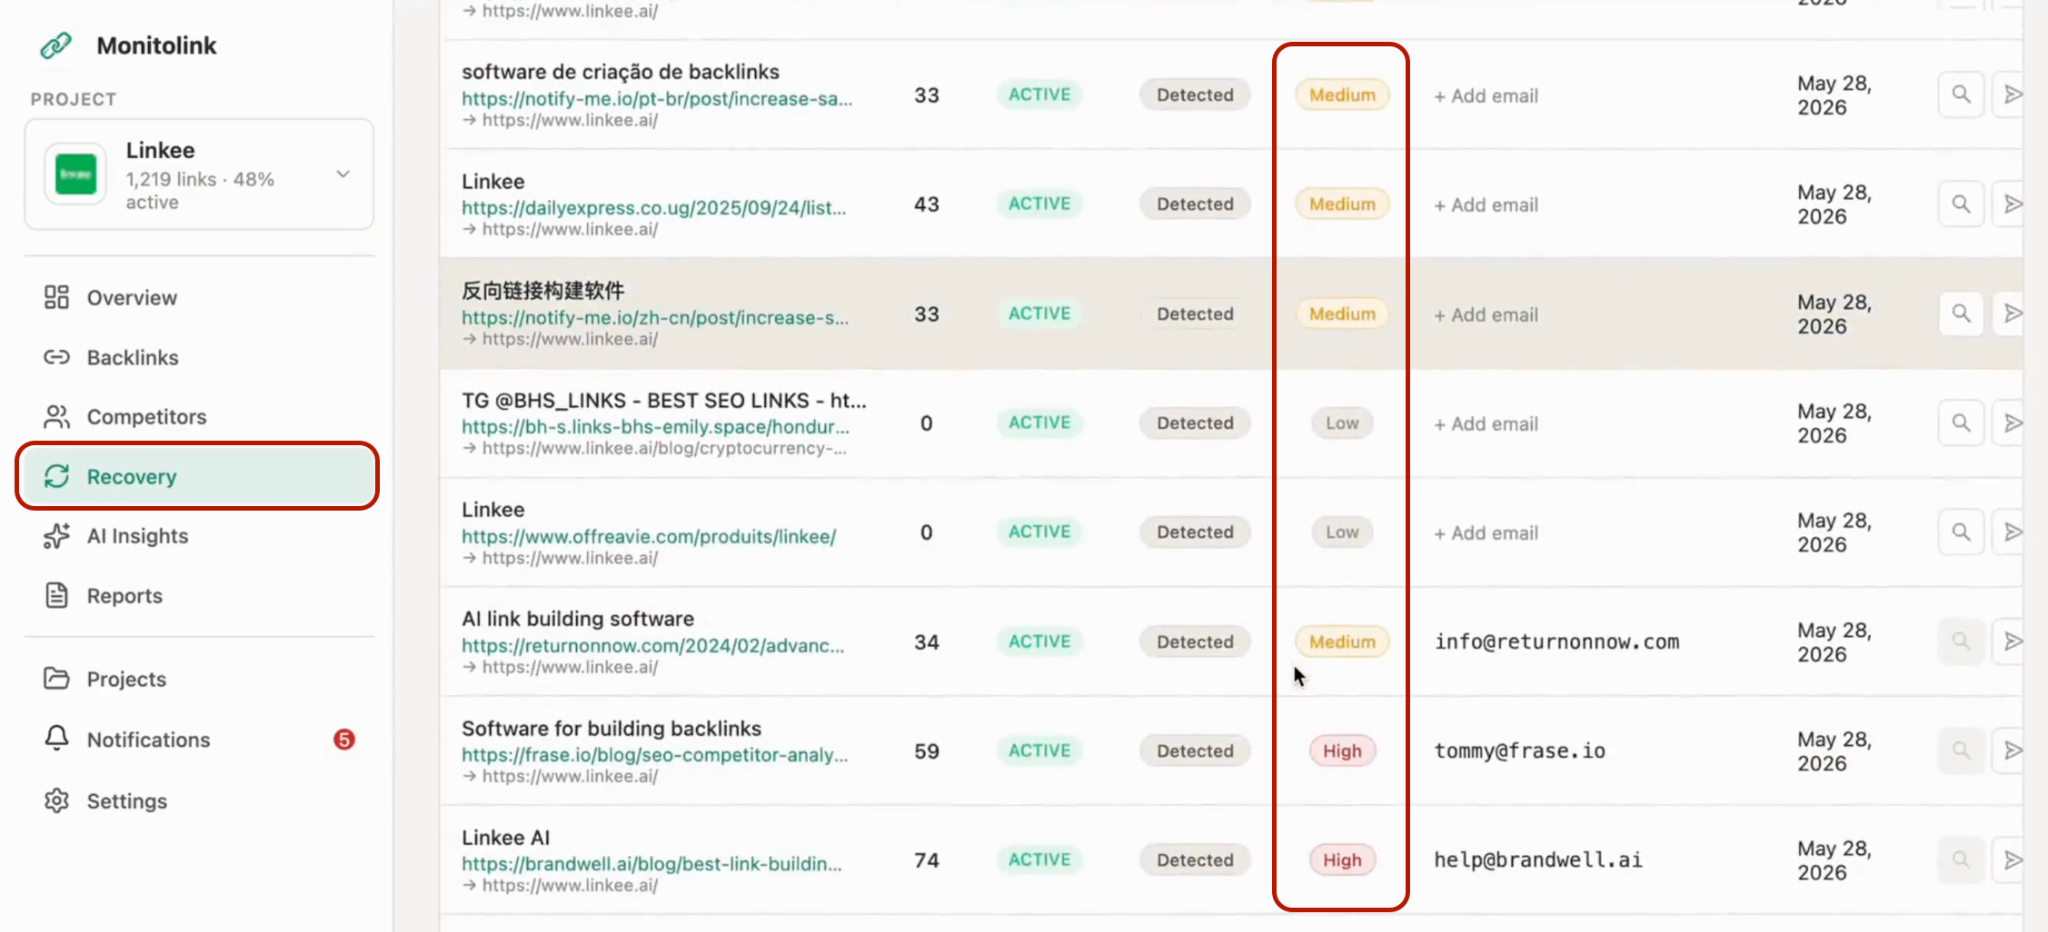Click ACTIVE status in frase.io row

1039,751
